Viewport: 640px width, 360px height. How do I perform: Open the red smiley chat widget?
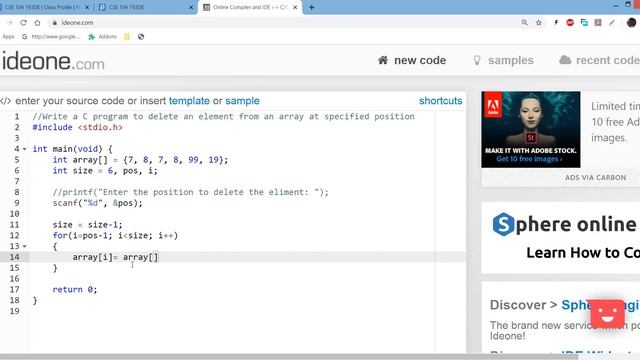607,314
